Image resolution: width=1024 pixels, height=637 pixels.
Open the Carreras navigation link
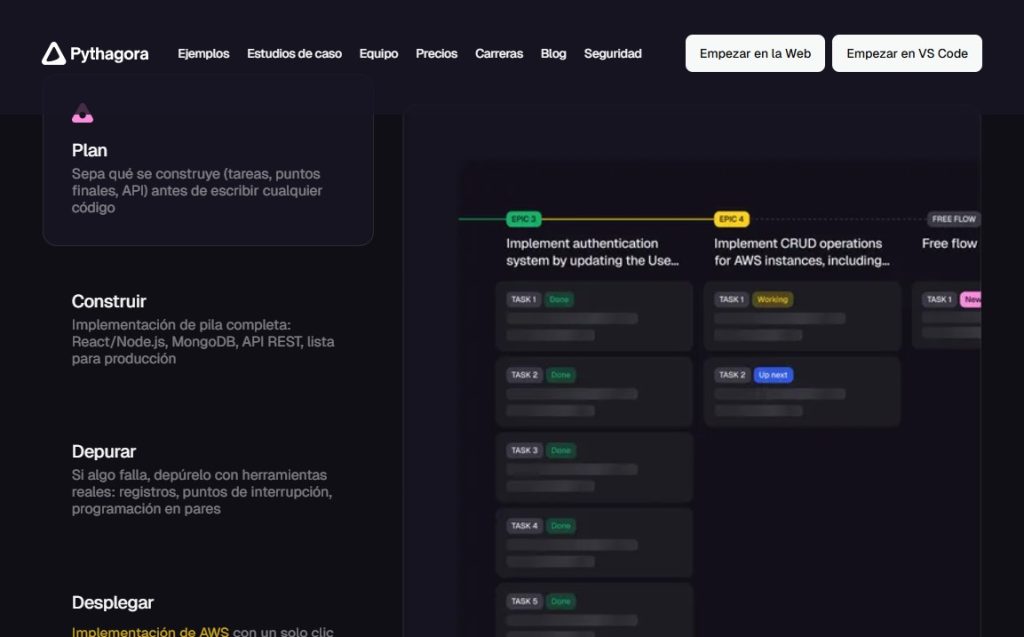[x=499, y=54]
